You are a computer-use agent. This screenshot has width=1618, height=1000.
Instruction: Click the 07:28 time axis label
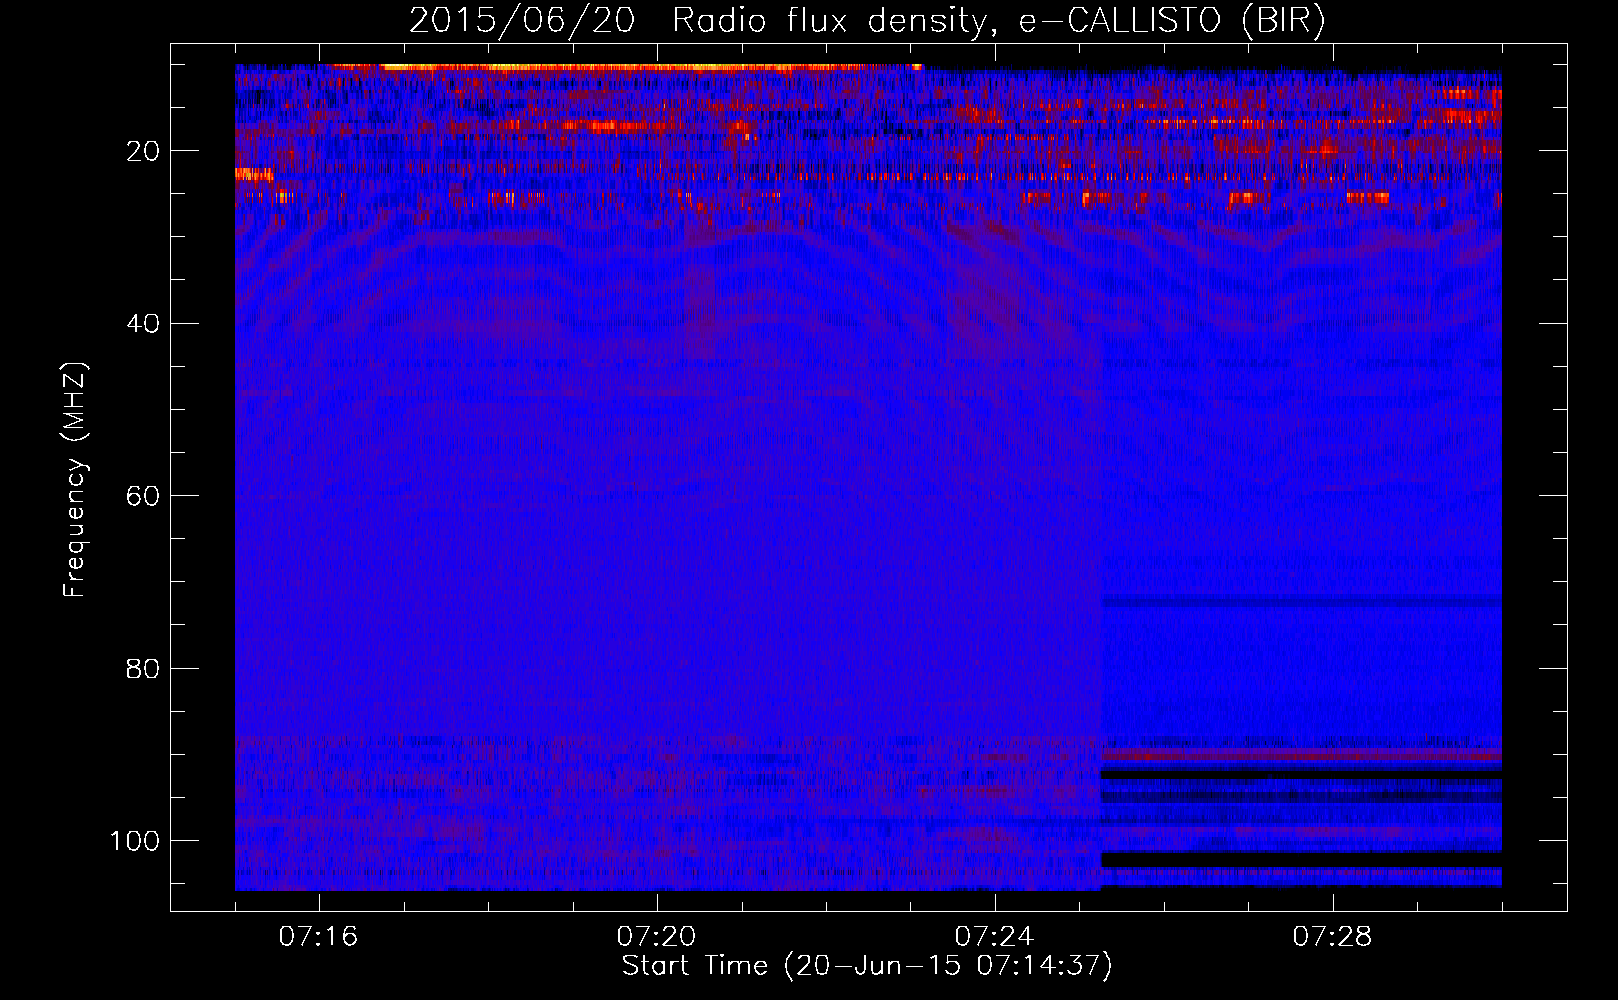pos(1332,937)
